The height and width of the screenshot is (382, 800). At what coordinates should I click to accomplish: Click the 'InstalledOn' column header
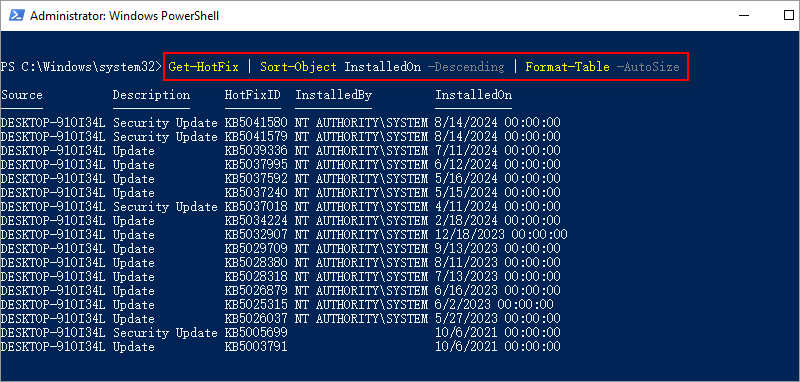(x=473, y=95)
